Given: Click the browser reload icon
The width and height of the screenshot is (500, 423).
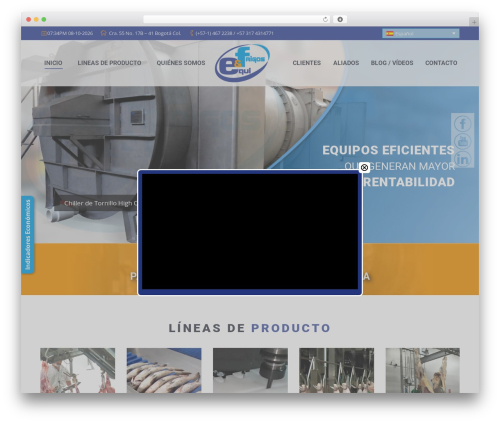Looking at the screenshot, I should coord(325,20).
